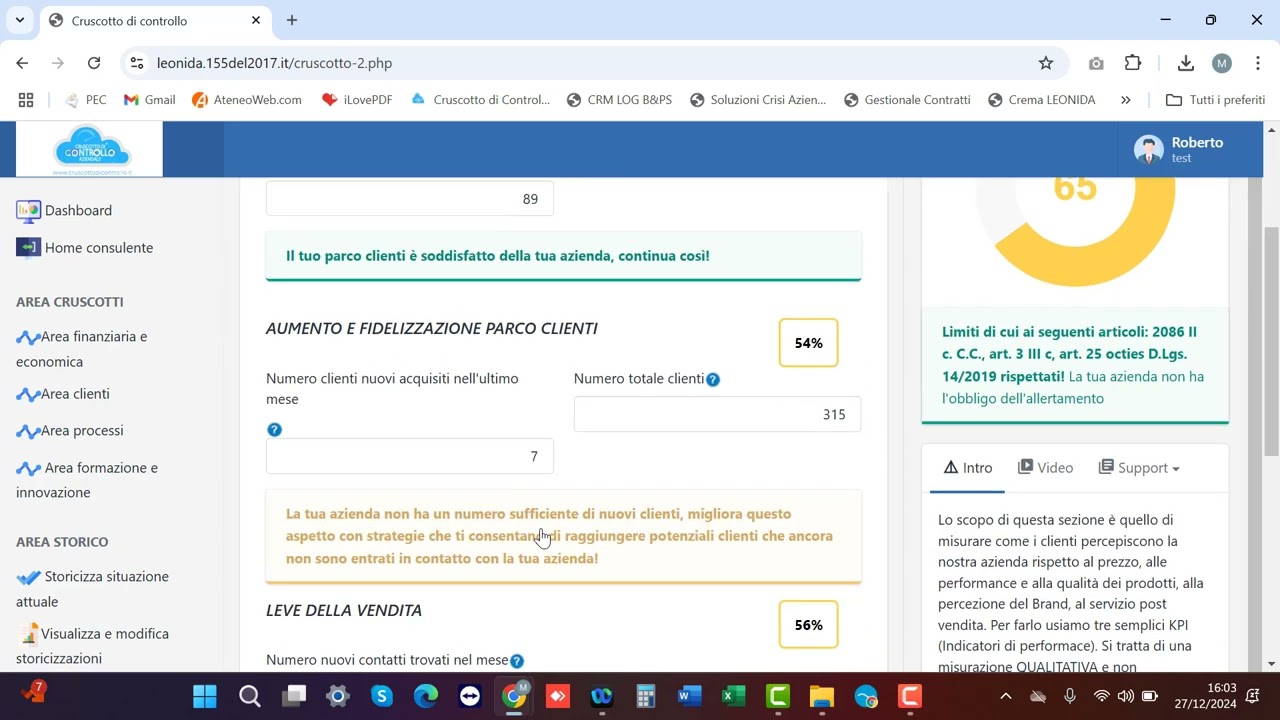Show more bookmarks with chevron
The image size is (1280, 720).
point(1125,100)
